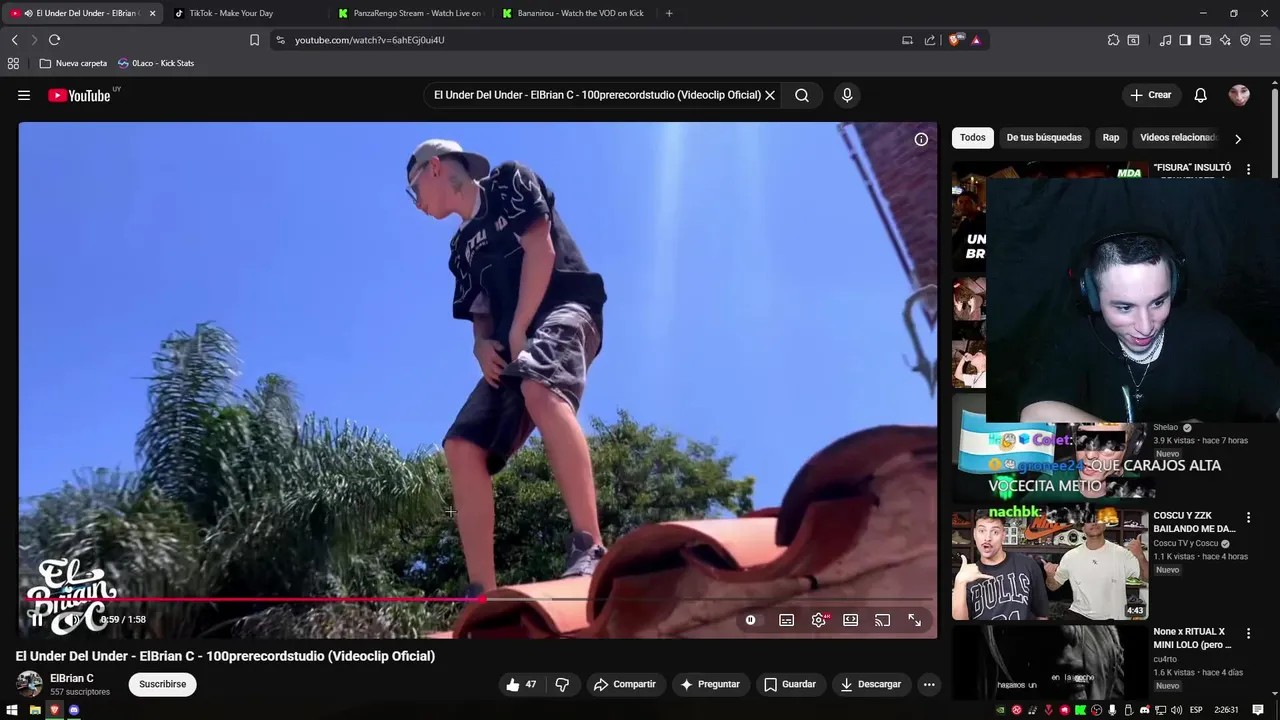Click the address bar URL

[x=369, y=40]
